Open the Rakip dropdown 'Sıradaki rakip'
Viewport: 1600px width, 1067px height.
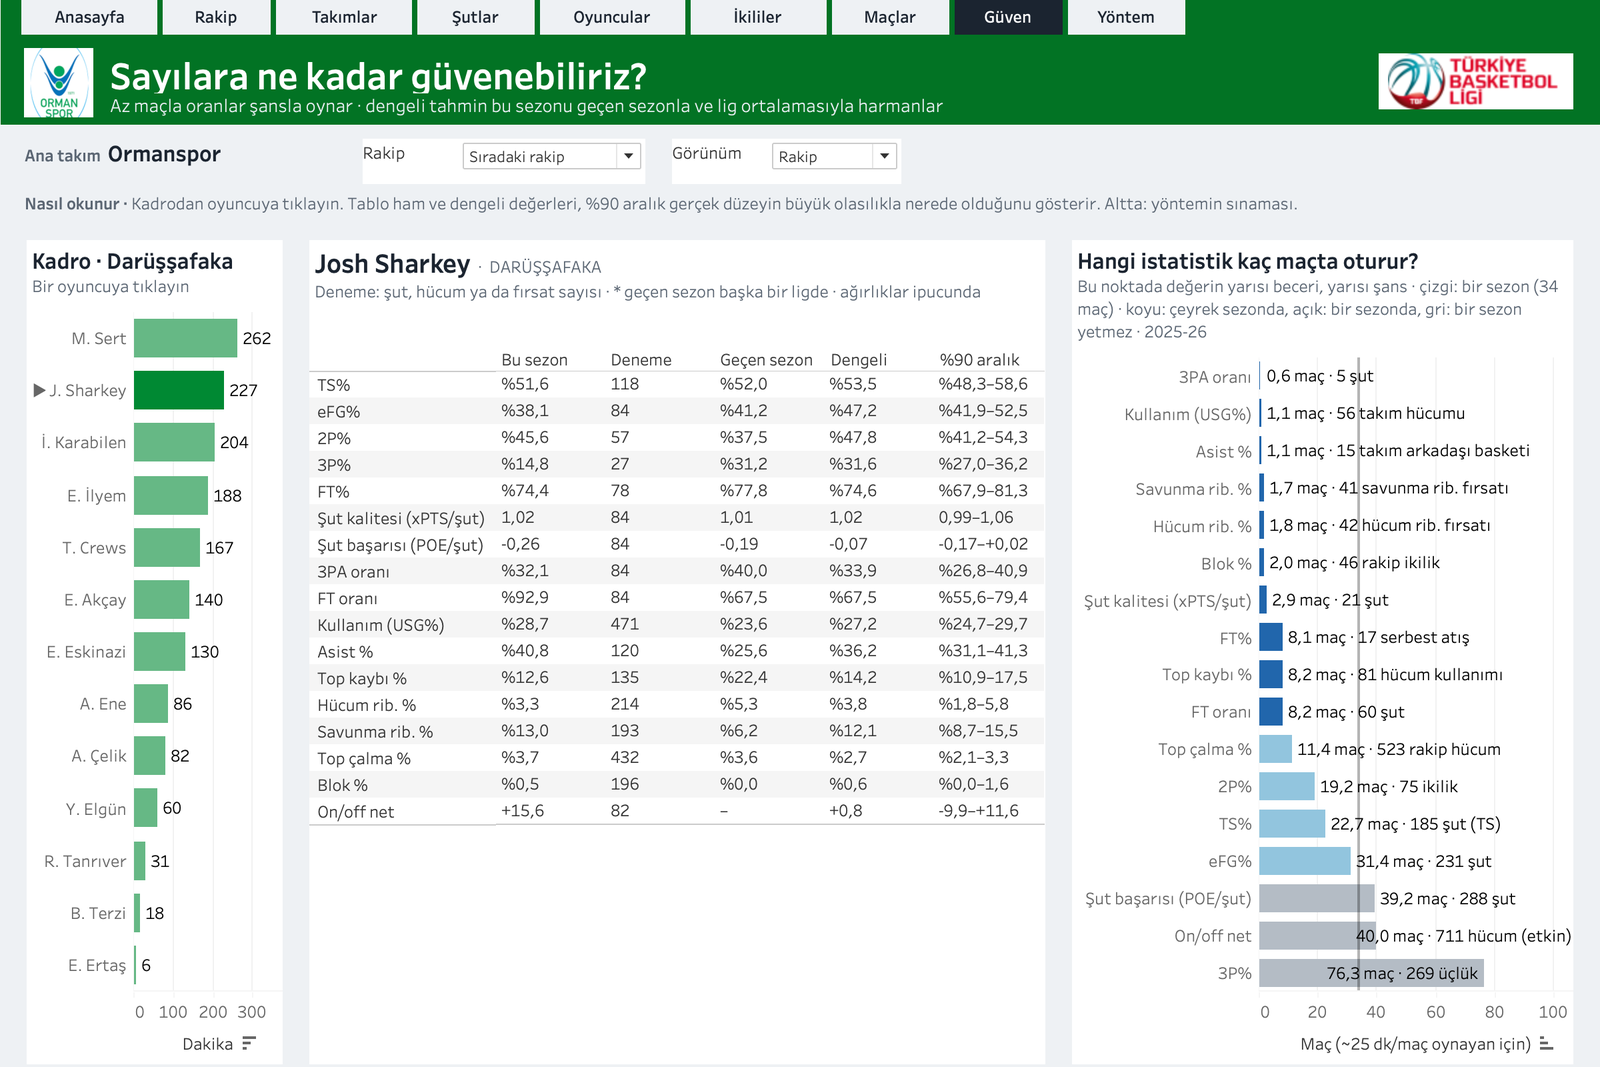(x=551, y=156)
